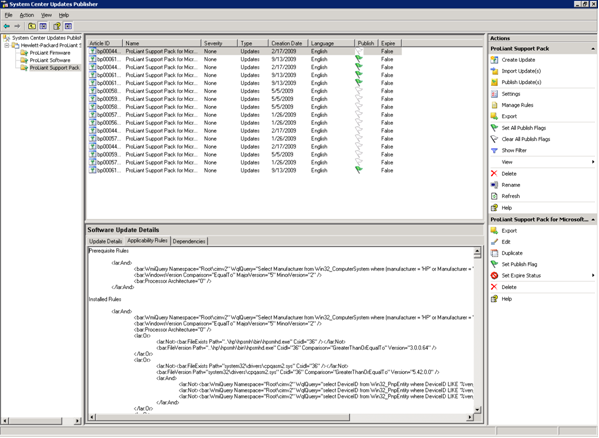The width and height of the screenshot is (599, 438).
Task: Sort by the Article ID column header
Action: click(x=105, y=43)
